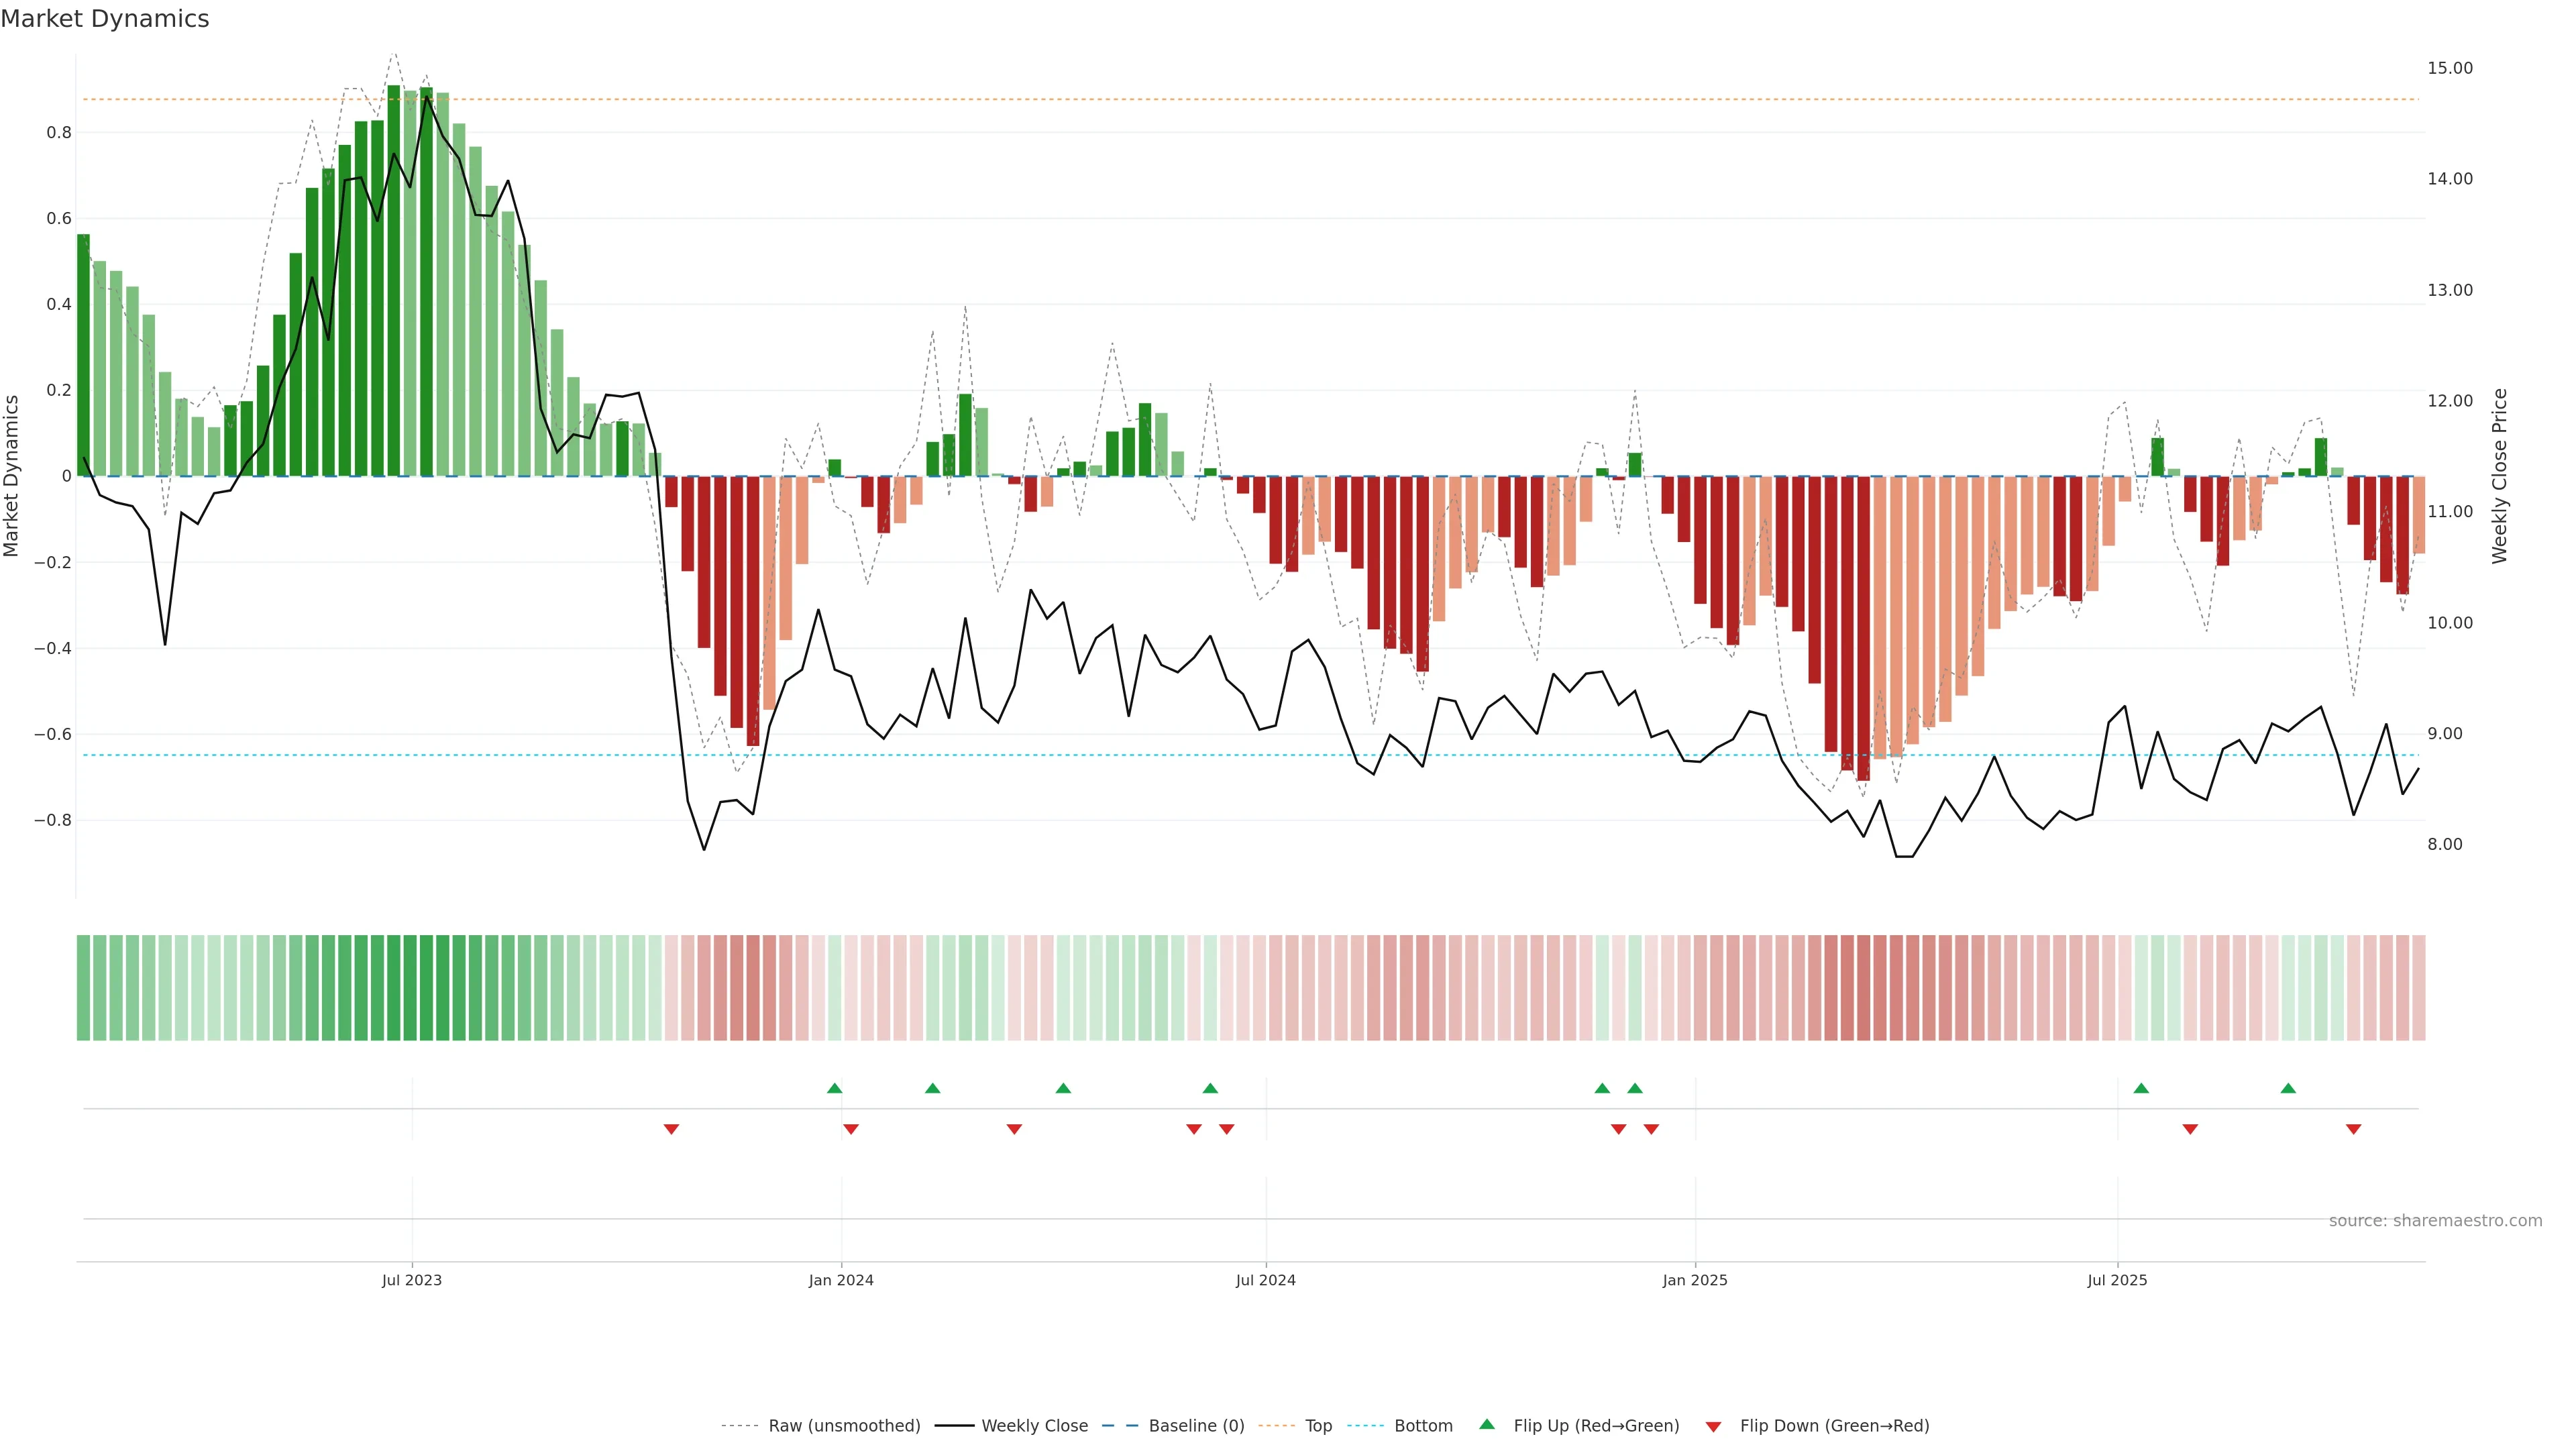
Task: Hide the Top threshold legend entry
Action: pos(1318,1426)
